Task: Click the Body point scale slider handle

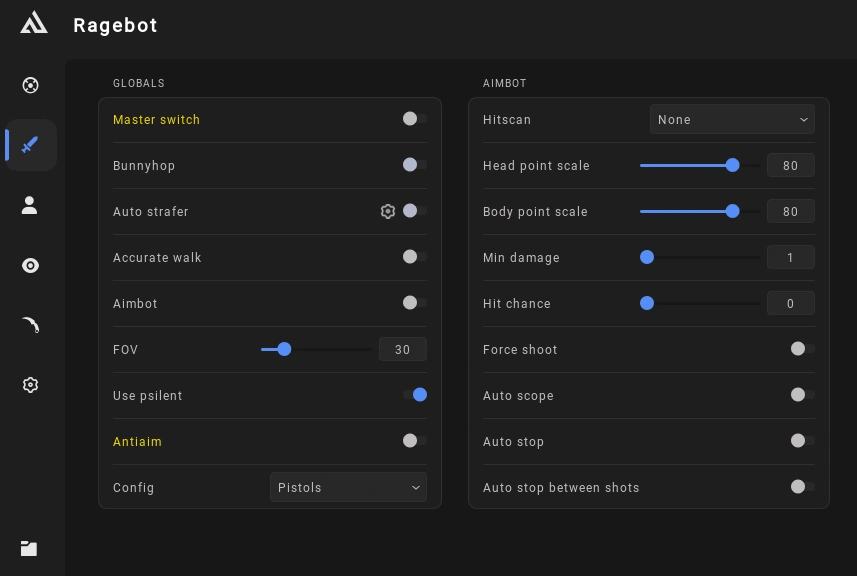Action: (732, 211)
